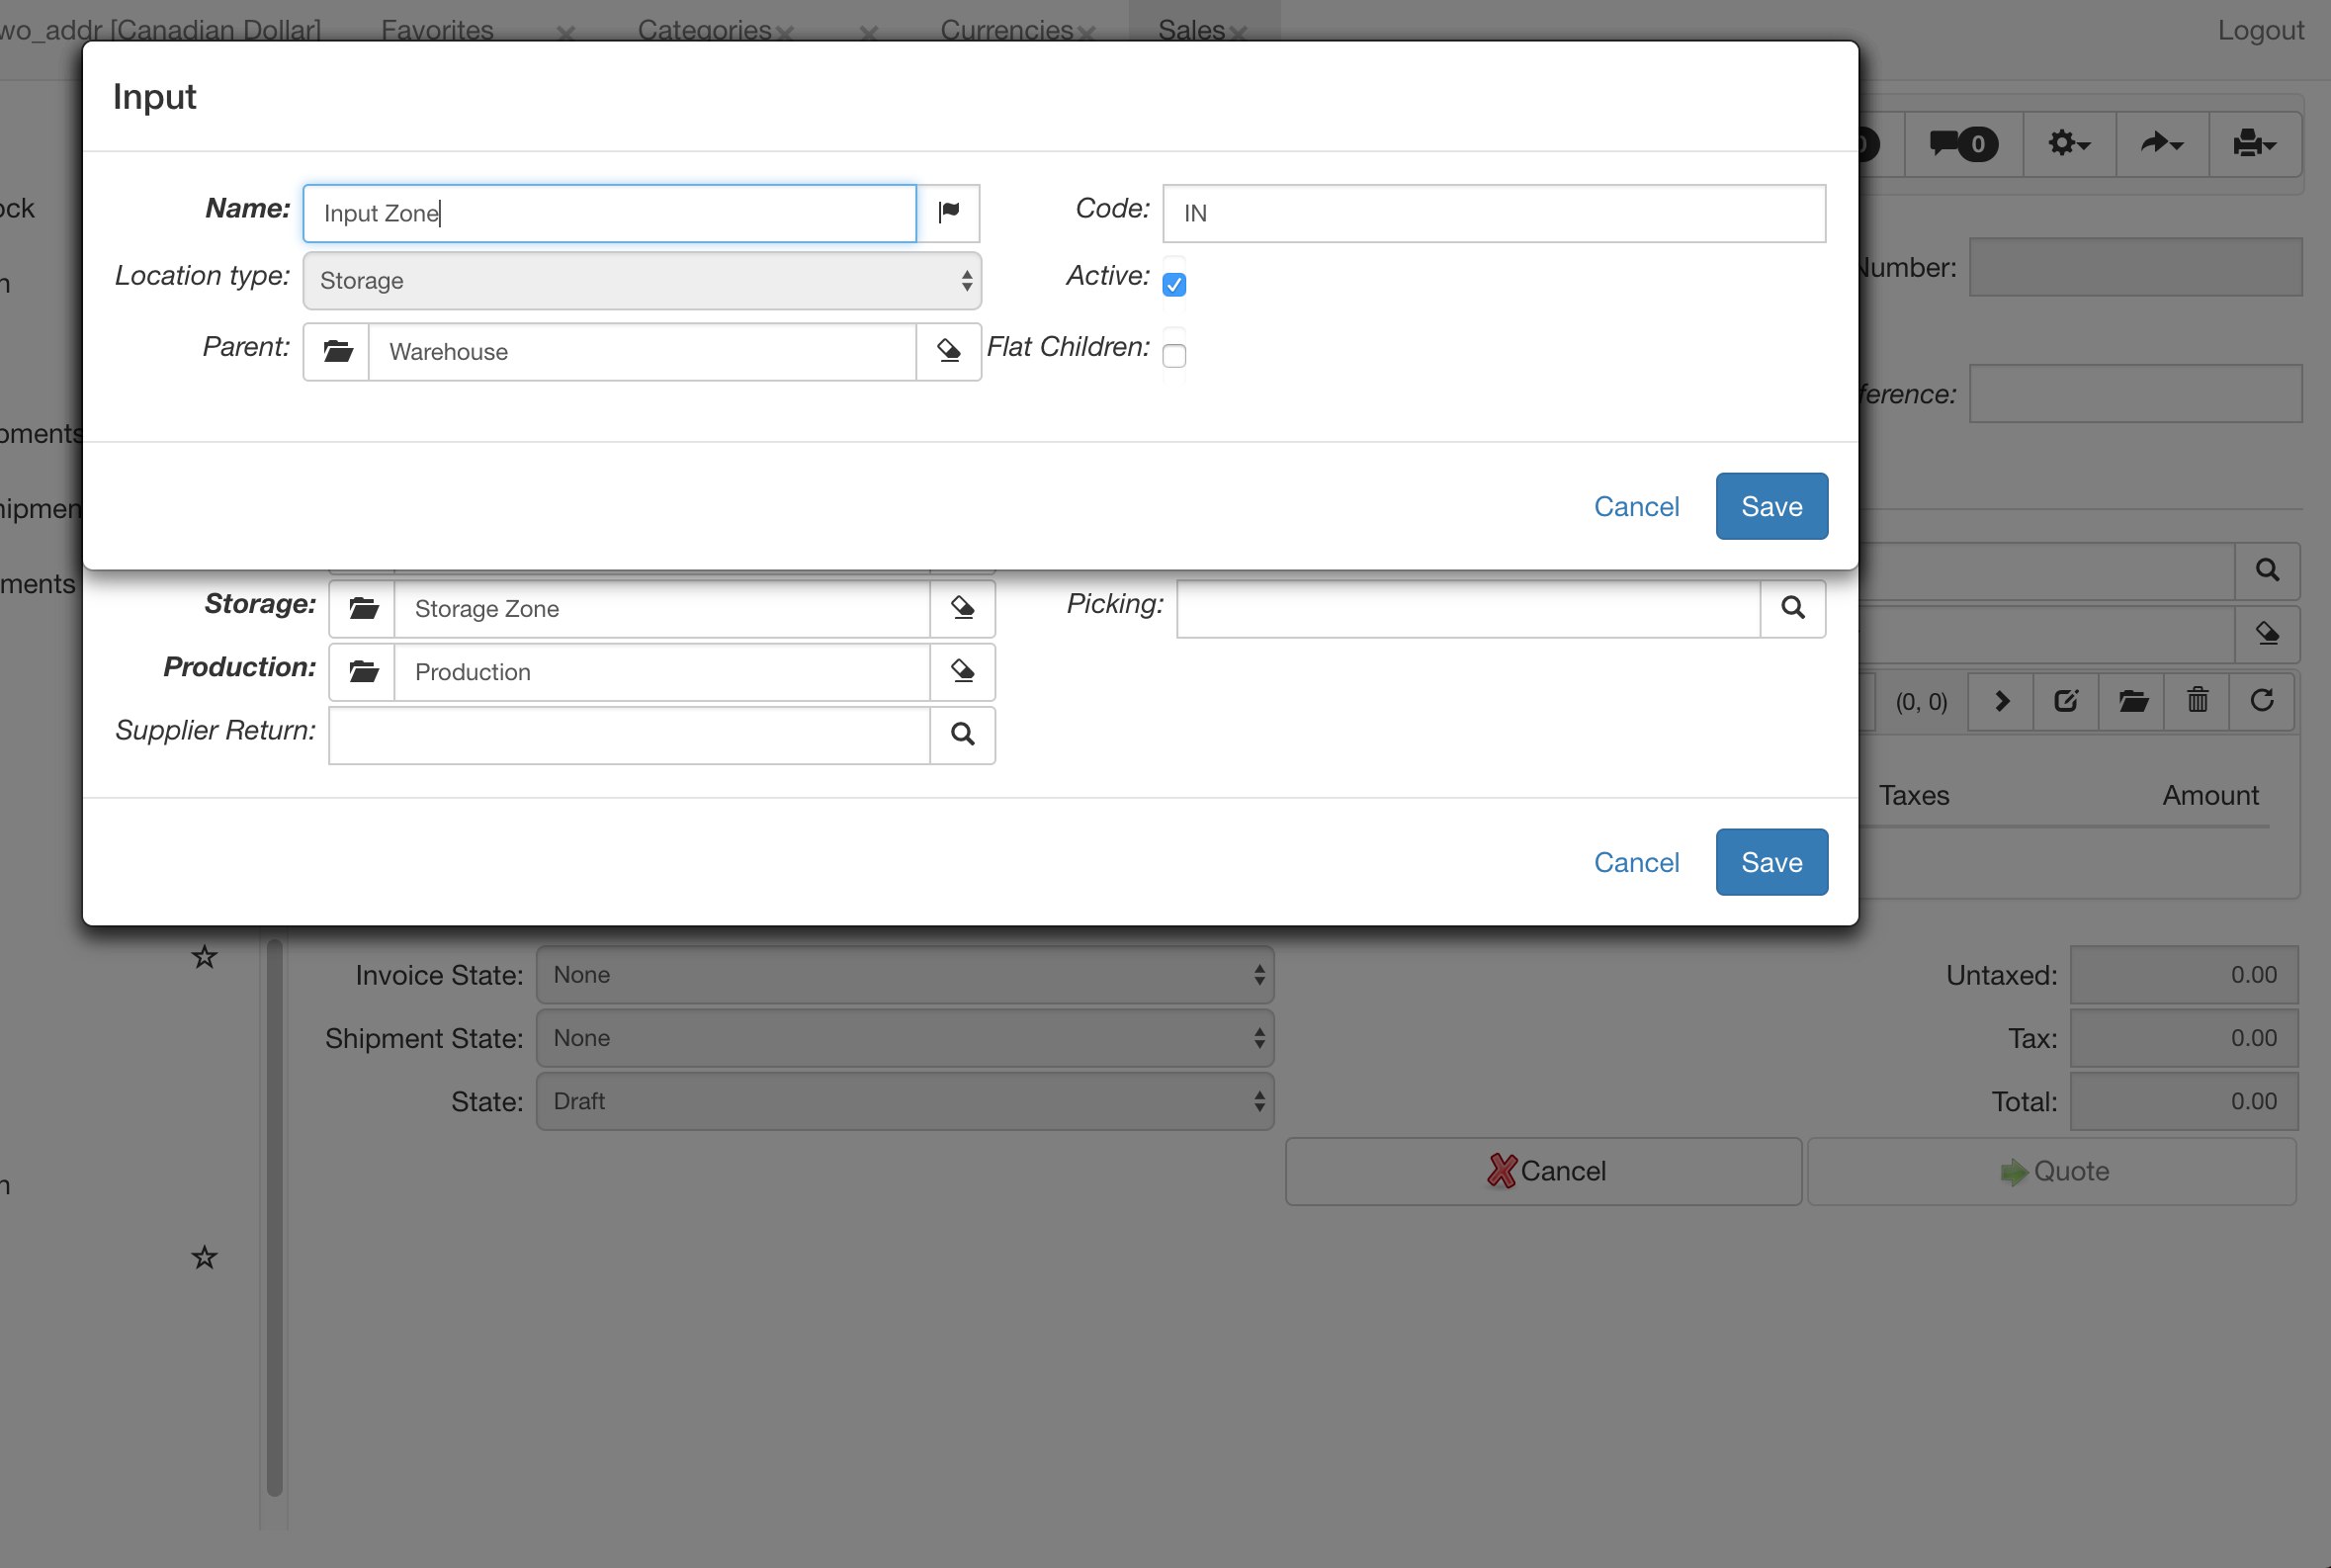2331x1568 pixels.
Task: Clear the Storage Zone field eraser icon
Action: pyautogui.click(x=962, y=608)
